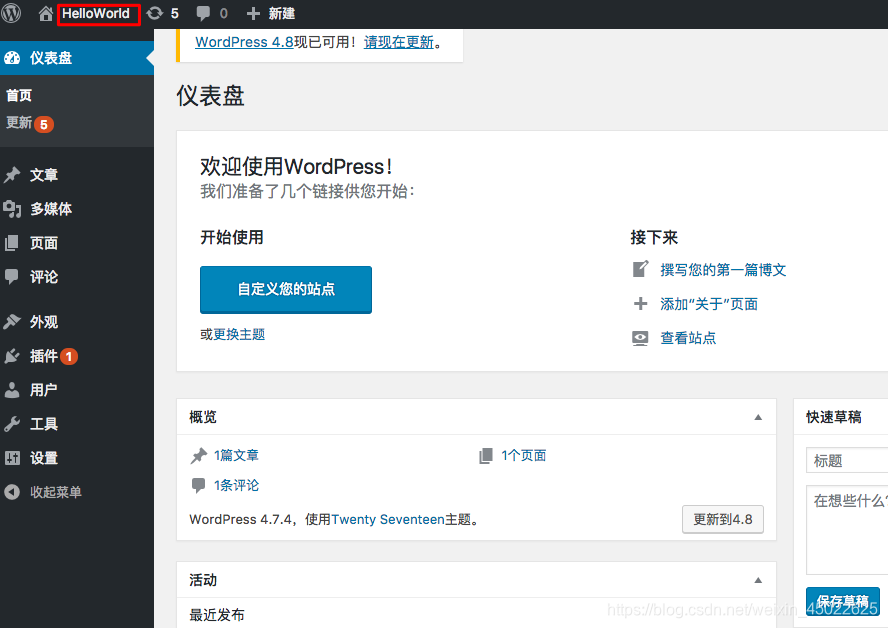
Task: Click the 自定义您的站点 button
Action: pyautogui.click(x=286, y=289)
